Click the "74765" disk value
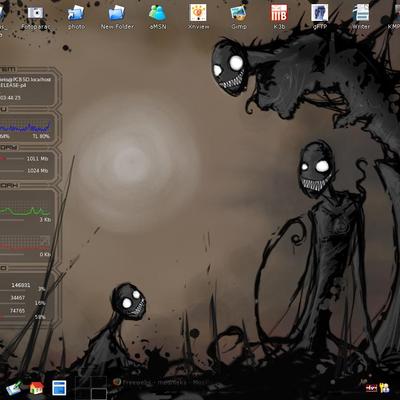The image size is (400, 400). (x=18, y=311)
